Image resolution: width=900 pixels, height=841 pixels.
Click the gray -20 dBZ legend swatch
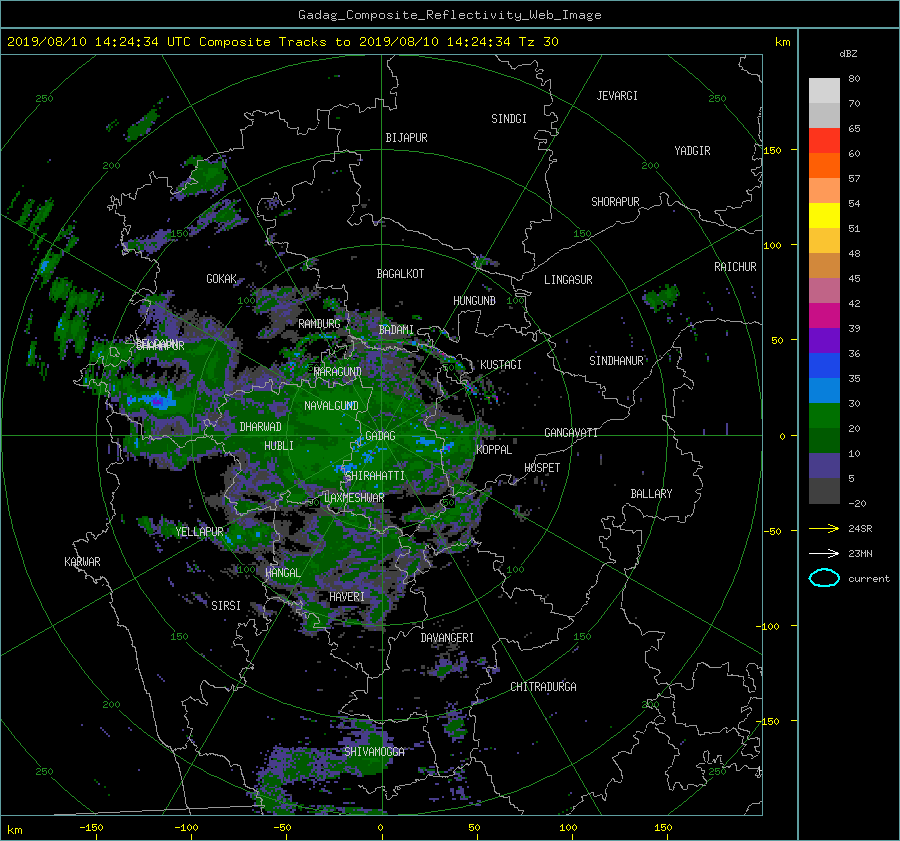(x=824, y=491)
